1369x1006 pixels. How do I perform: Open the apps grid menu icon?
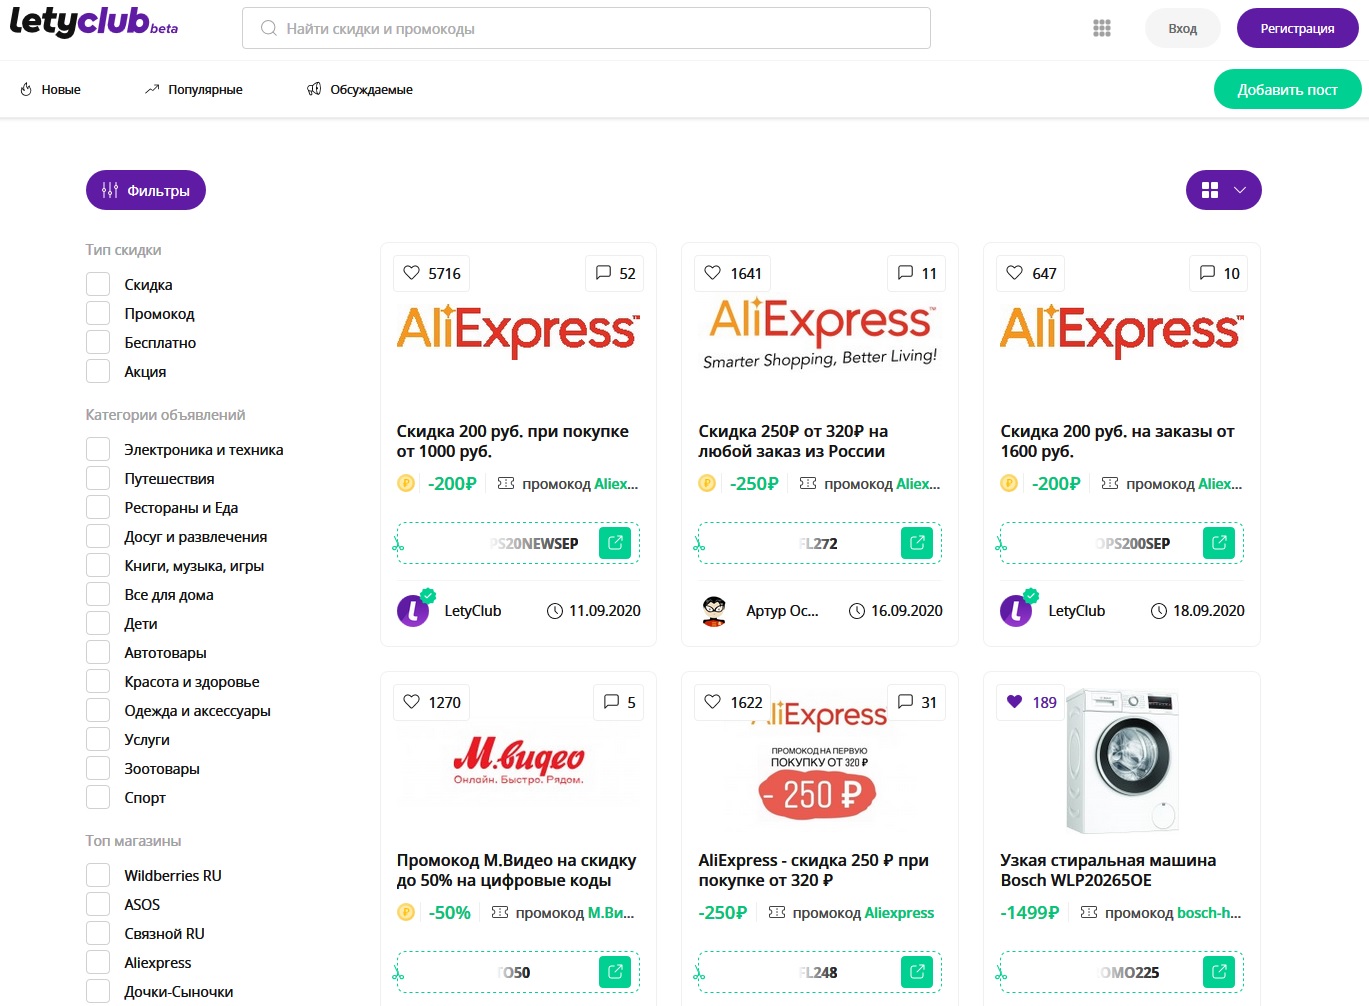[x=1101, y=28]
